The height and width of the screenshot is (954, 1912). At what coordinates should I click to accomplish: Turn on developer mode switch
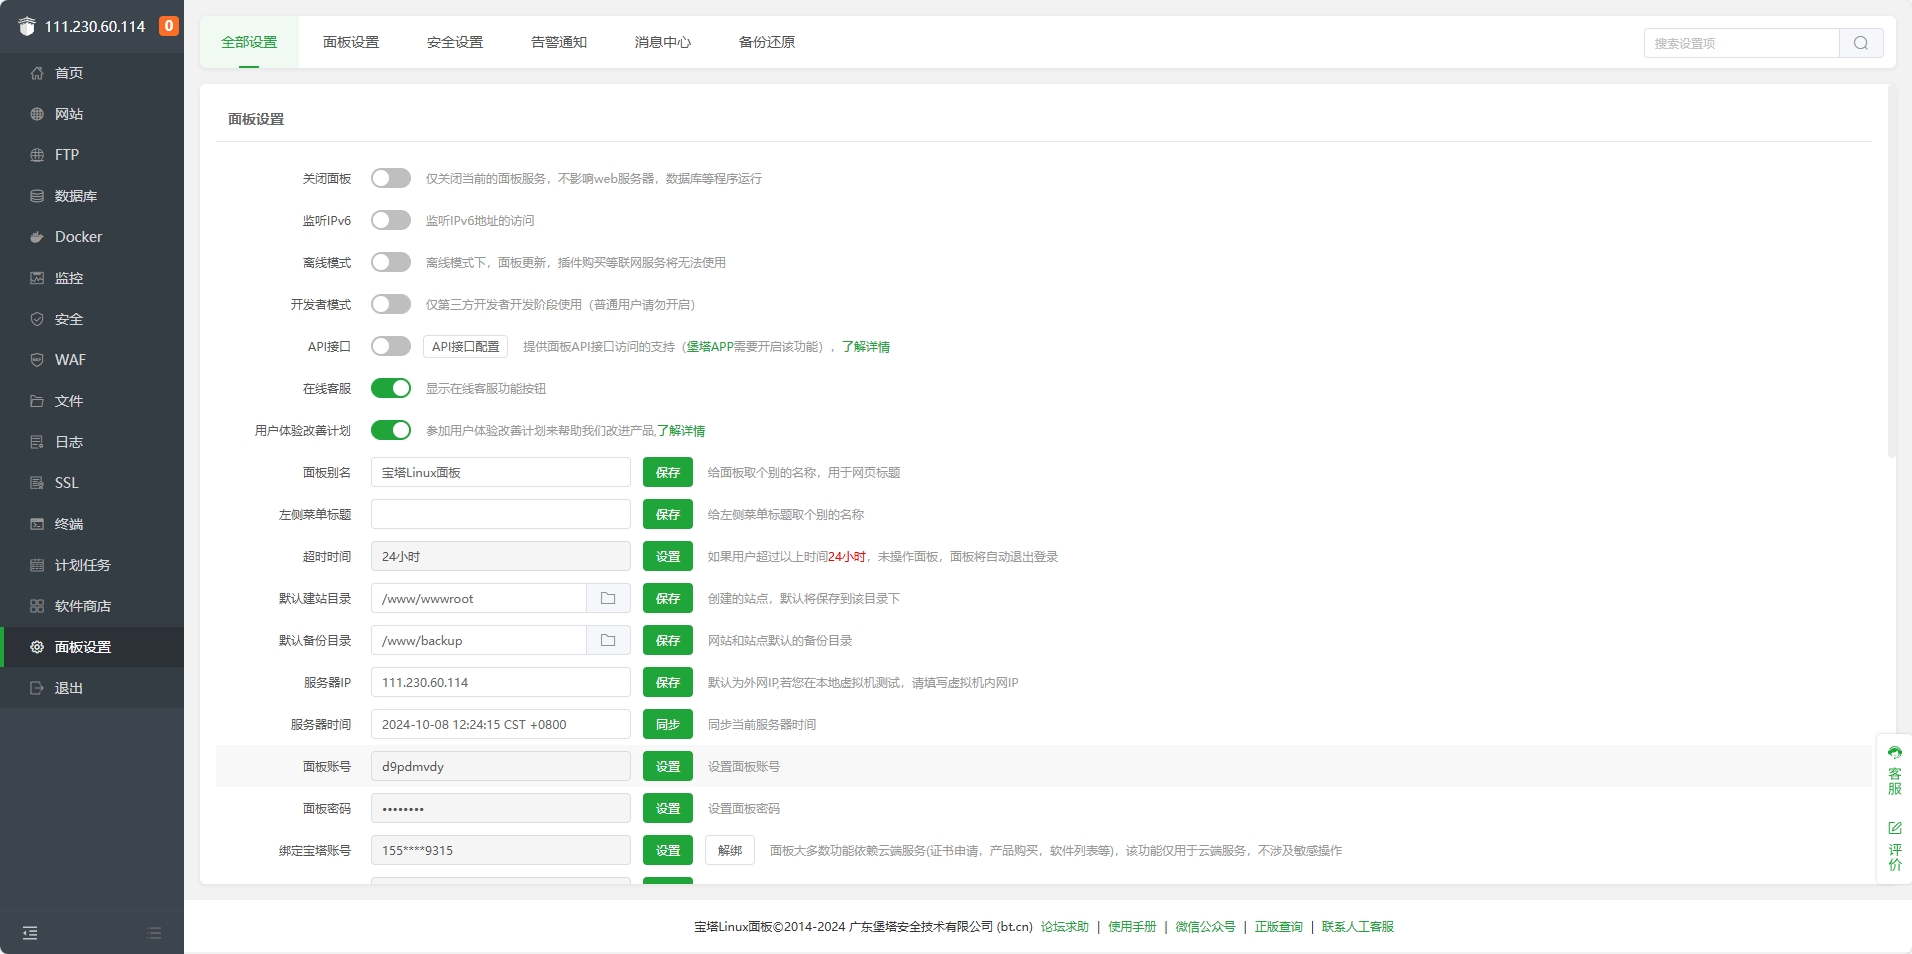pyautogui.click(x=390, y=304)
